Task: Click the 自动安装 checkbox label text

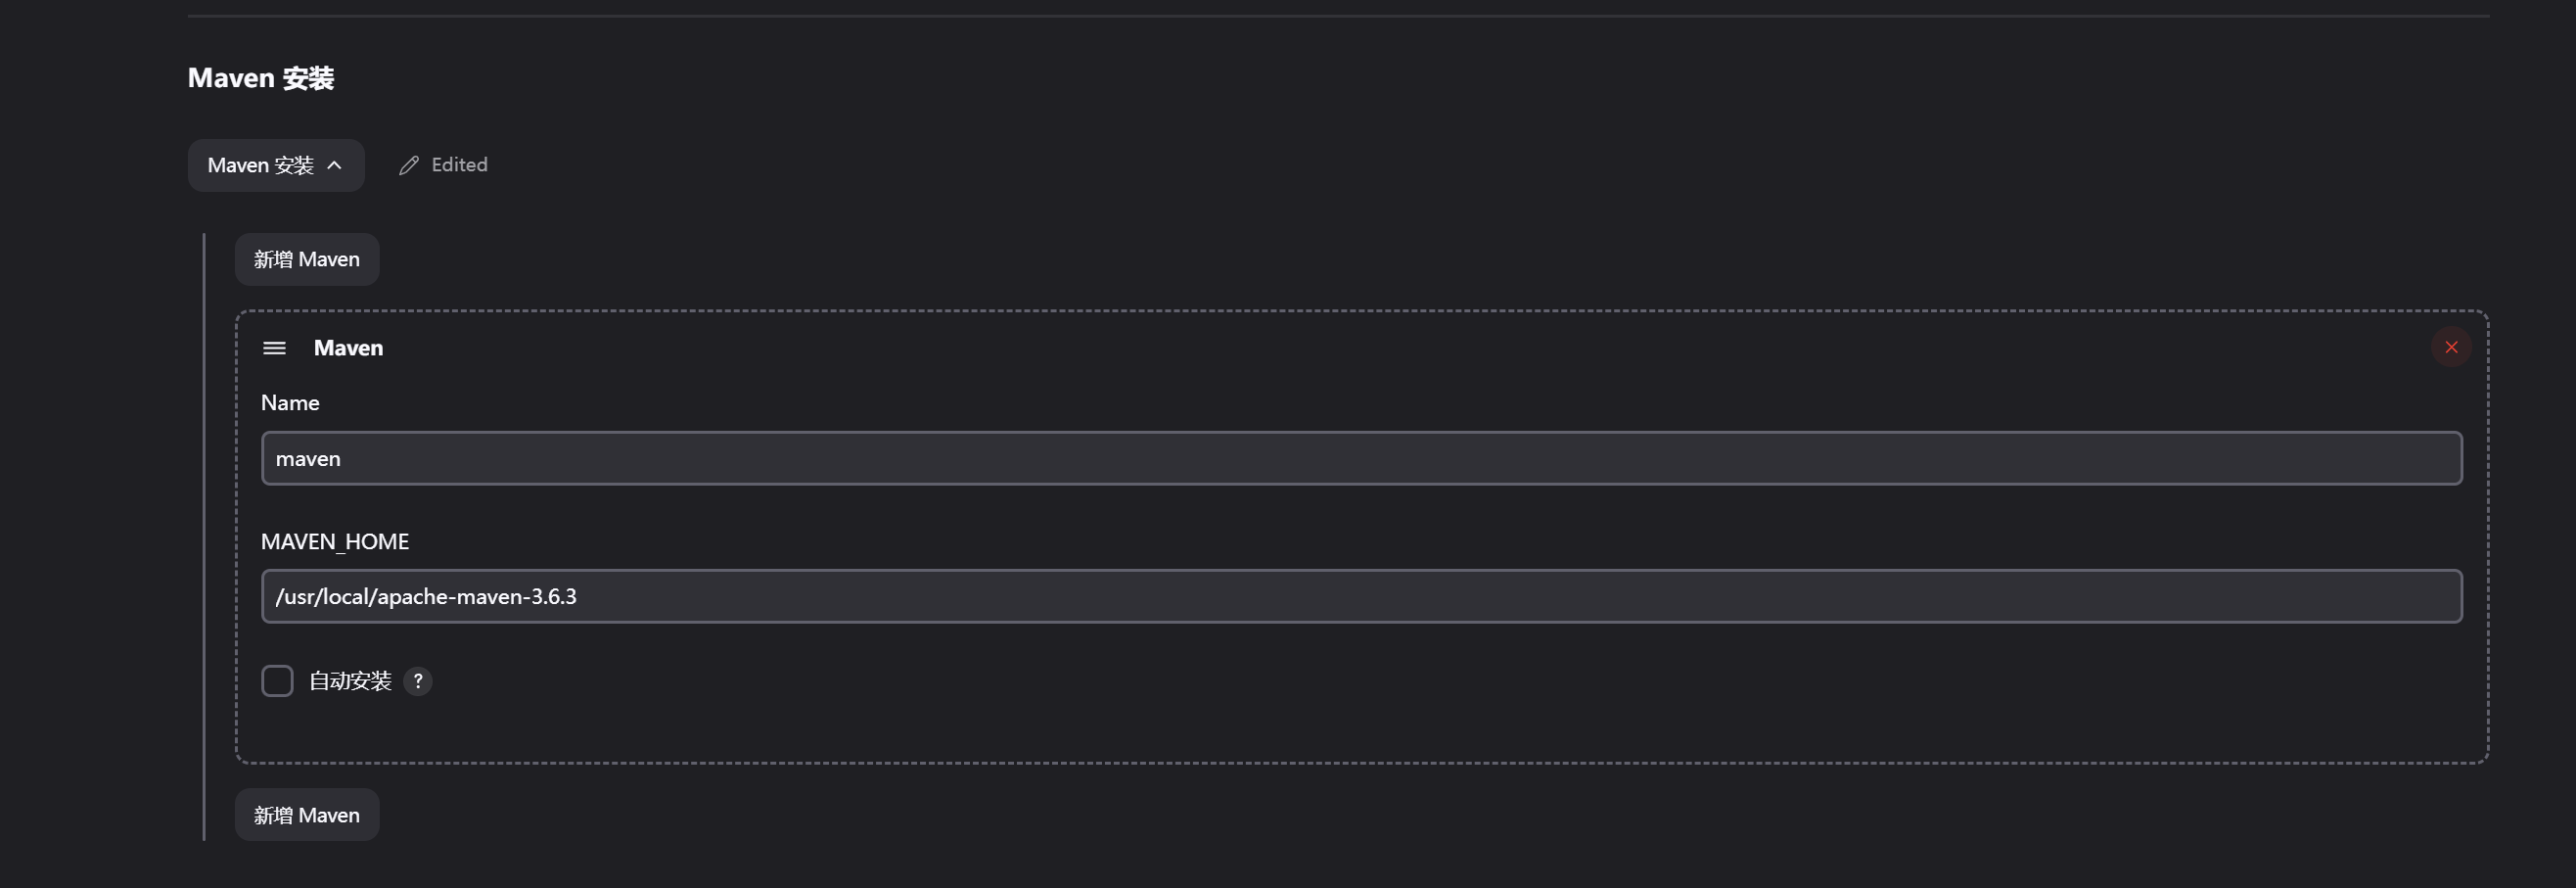Action: tap(350, 681)
